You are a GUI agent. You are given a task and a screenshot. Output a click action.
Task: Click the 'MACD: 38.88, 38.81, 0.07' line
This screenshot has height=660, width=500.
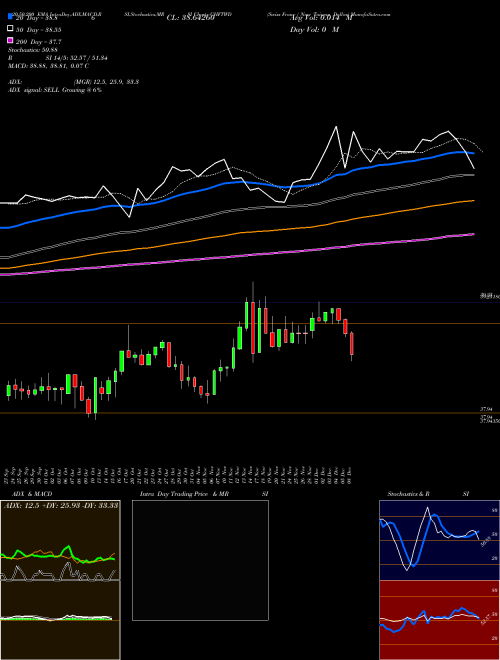point(48,66)
